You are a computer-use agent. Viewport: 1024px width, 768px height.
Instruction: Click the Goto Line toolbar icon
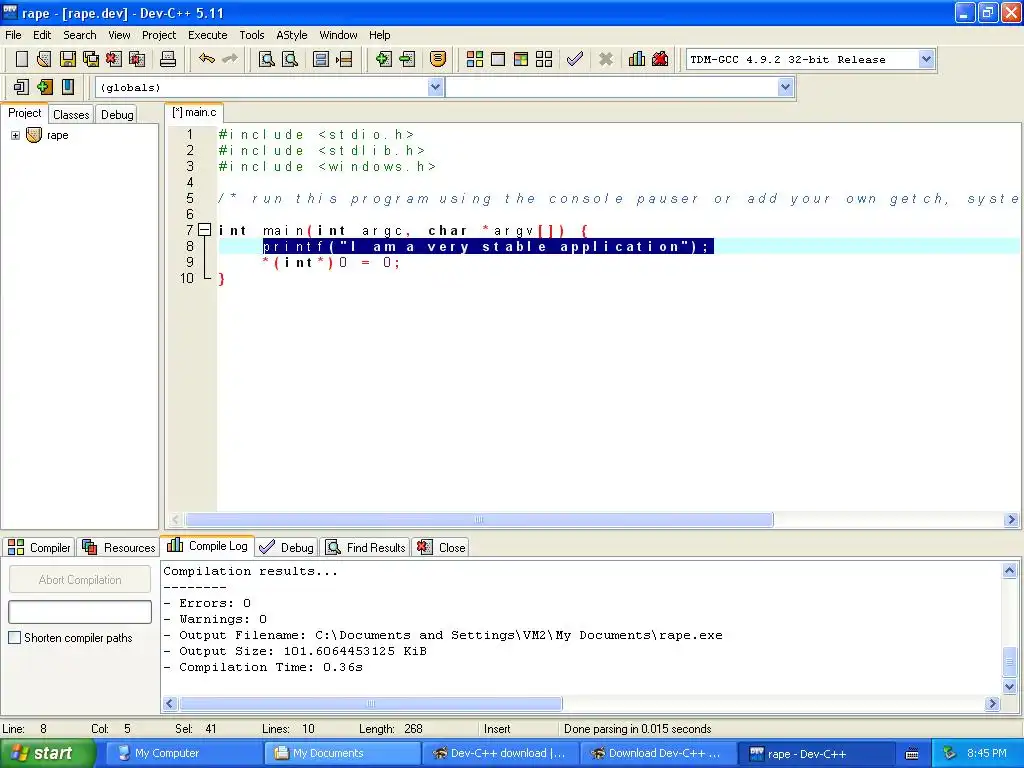(344, 59)
